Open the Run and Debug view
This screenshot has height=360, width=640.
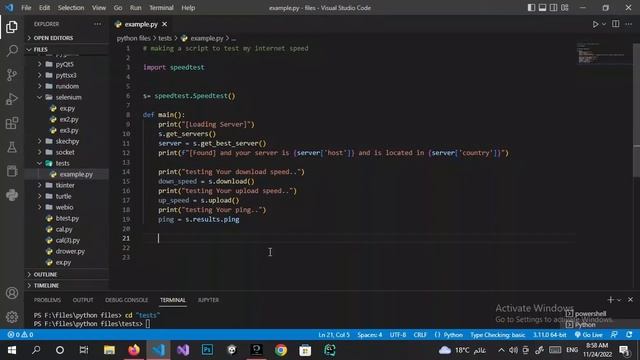pos(12,99)
